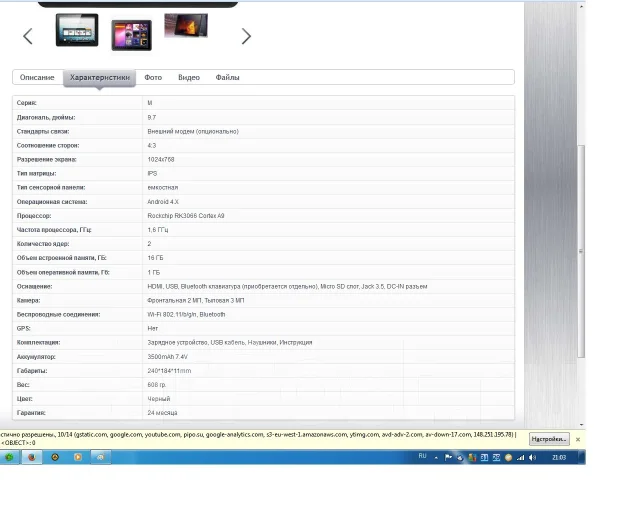Click the Firefox taskbar icon
This screenshot has height=512, width=640.
click(x=32, y=457)
